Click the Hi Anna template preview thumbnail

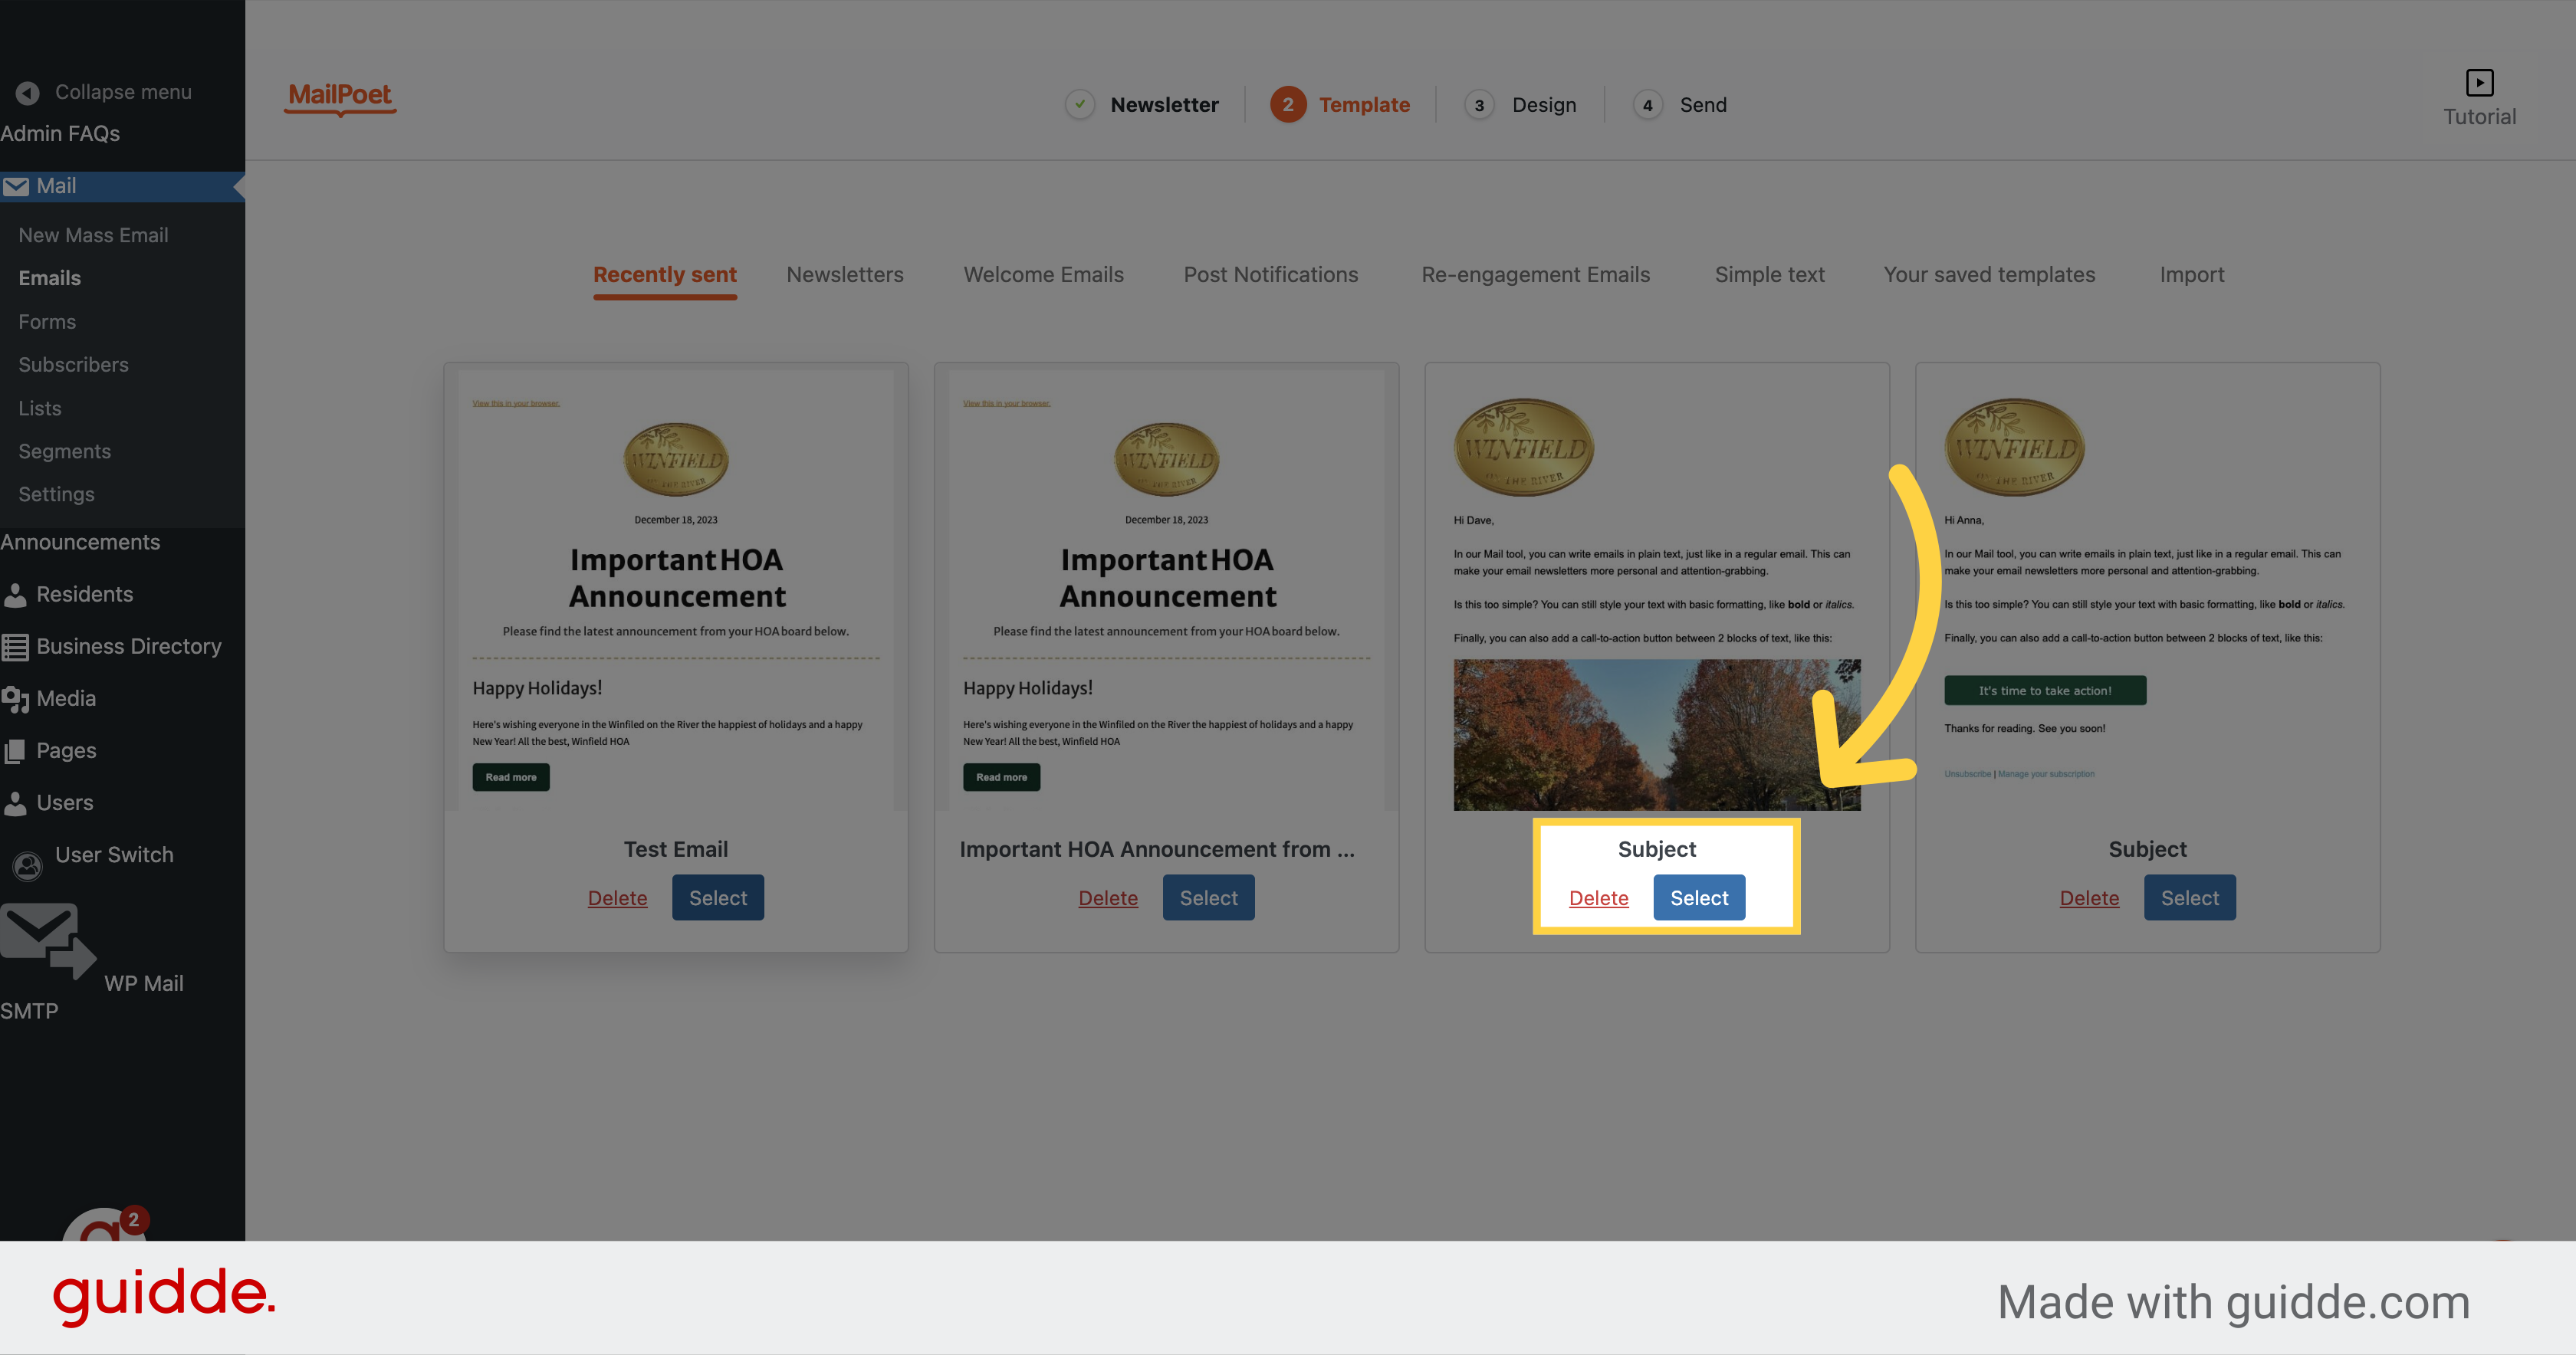[x=2146, y=590]
